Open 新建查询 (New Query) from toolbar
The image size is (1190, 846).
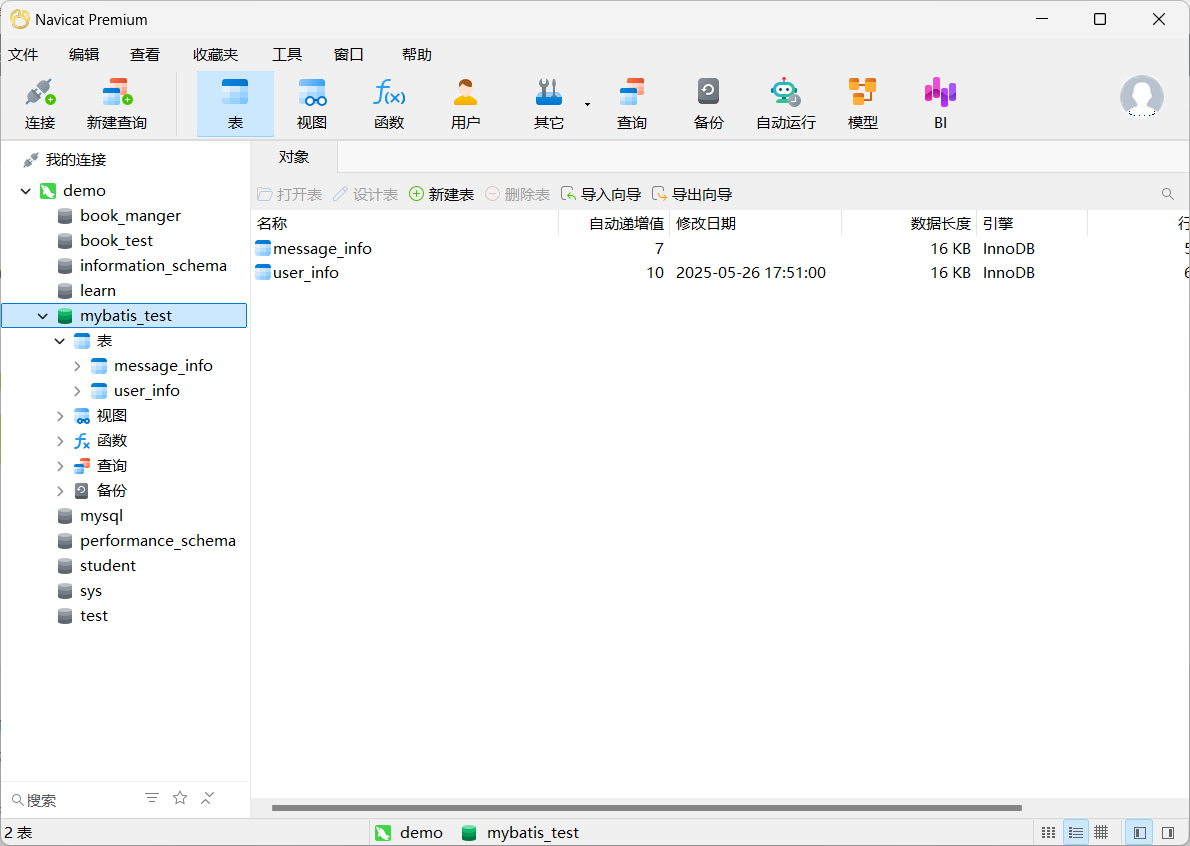[x=117, y=103]
